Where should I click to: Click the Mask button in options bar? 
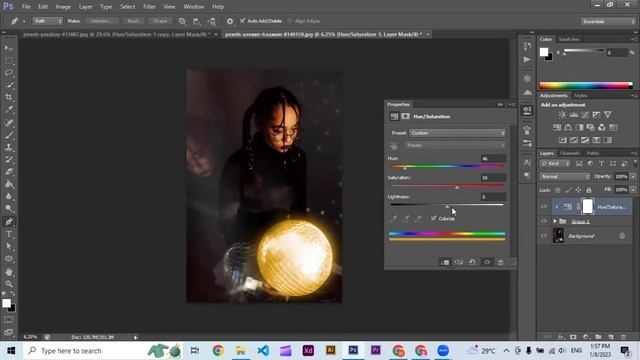click(133, 21)
